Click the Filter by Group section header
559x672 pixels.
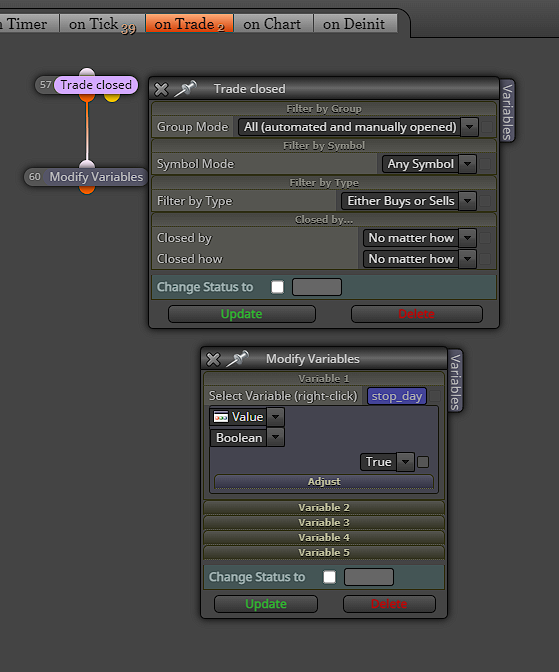[x=324, y=108]
